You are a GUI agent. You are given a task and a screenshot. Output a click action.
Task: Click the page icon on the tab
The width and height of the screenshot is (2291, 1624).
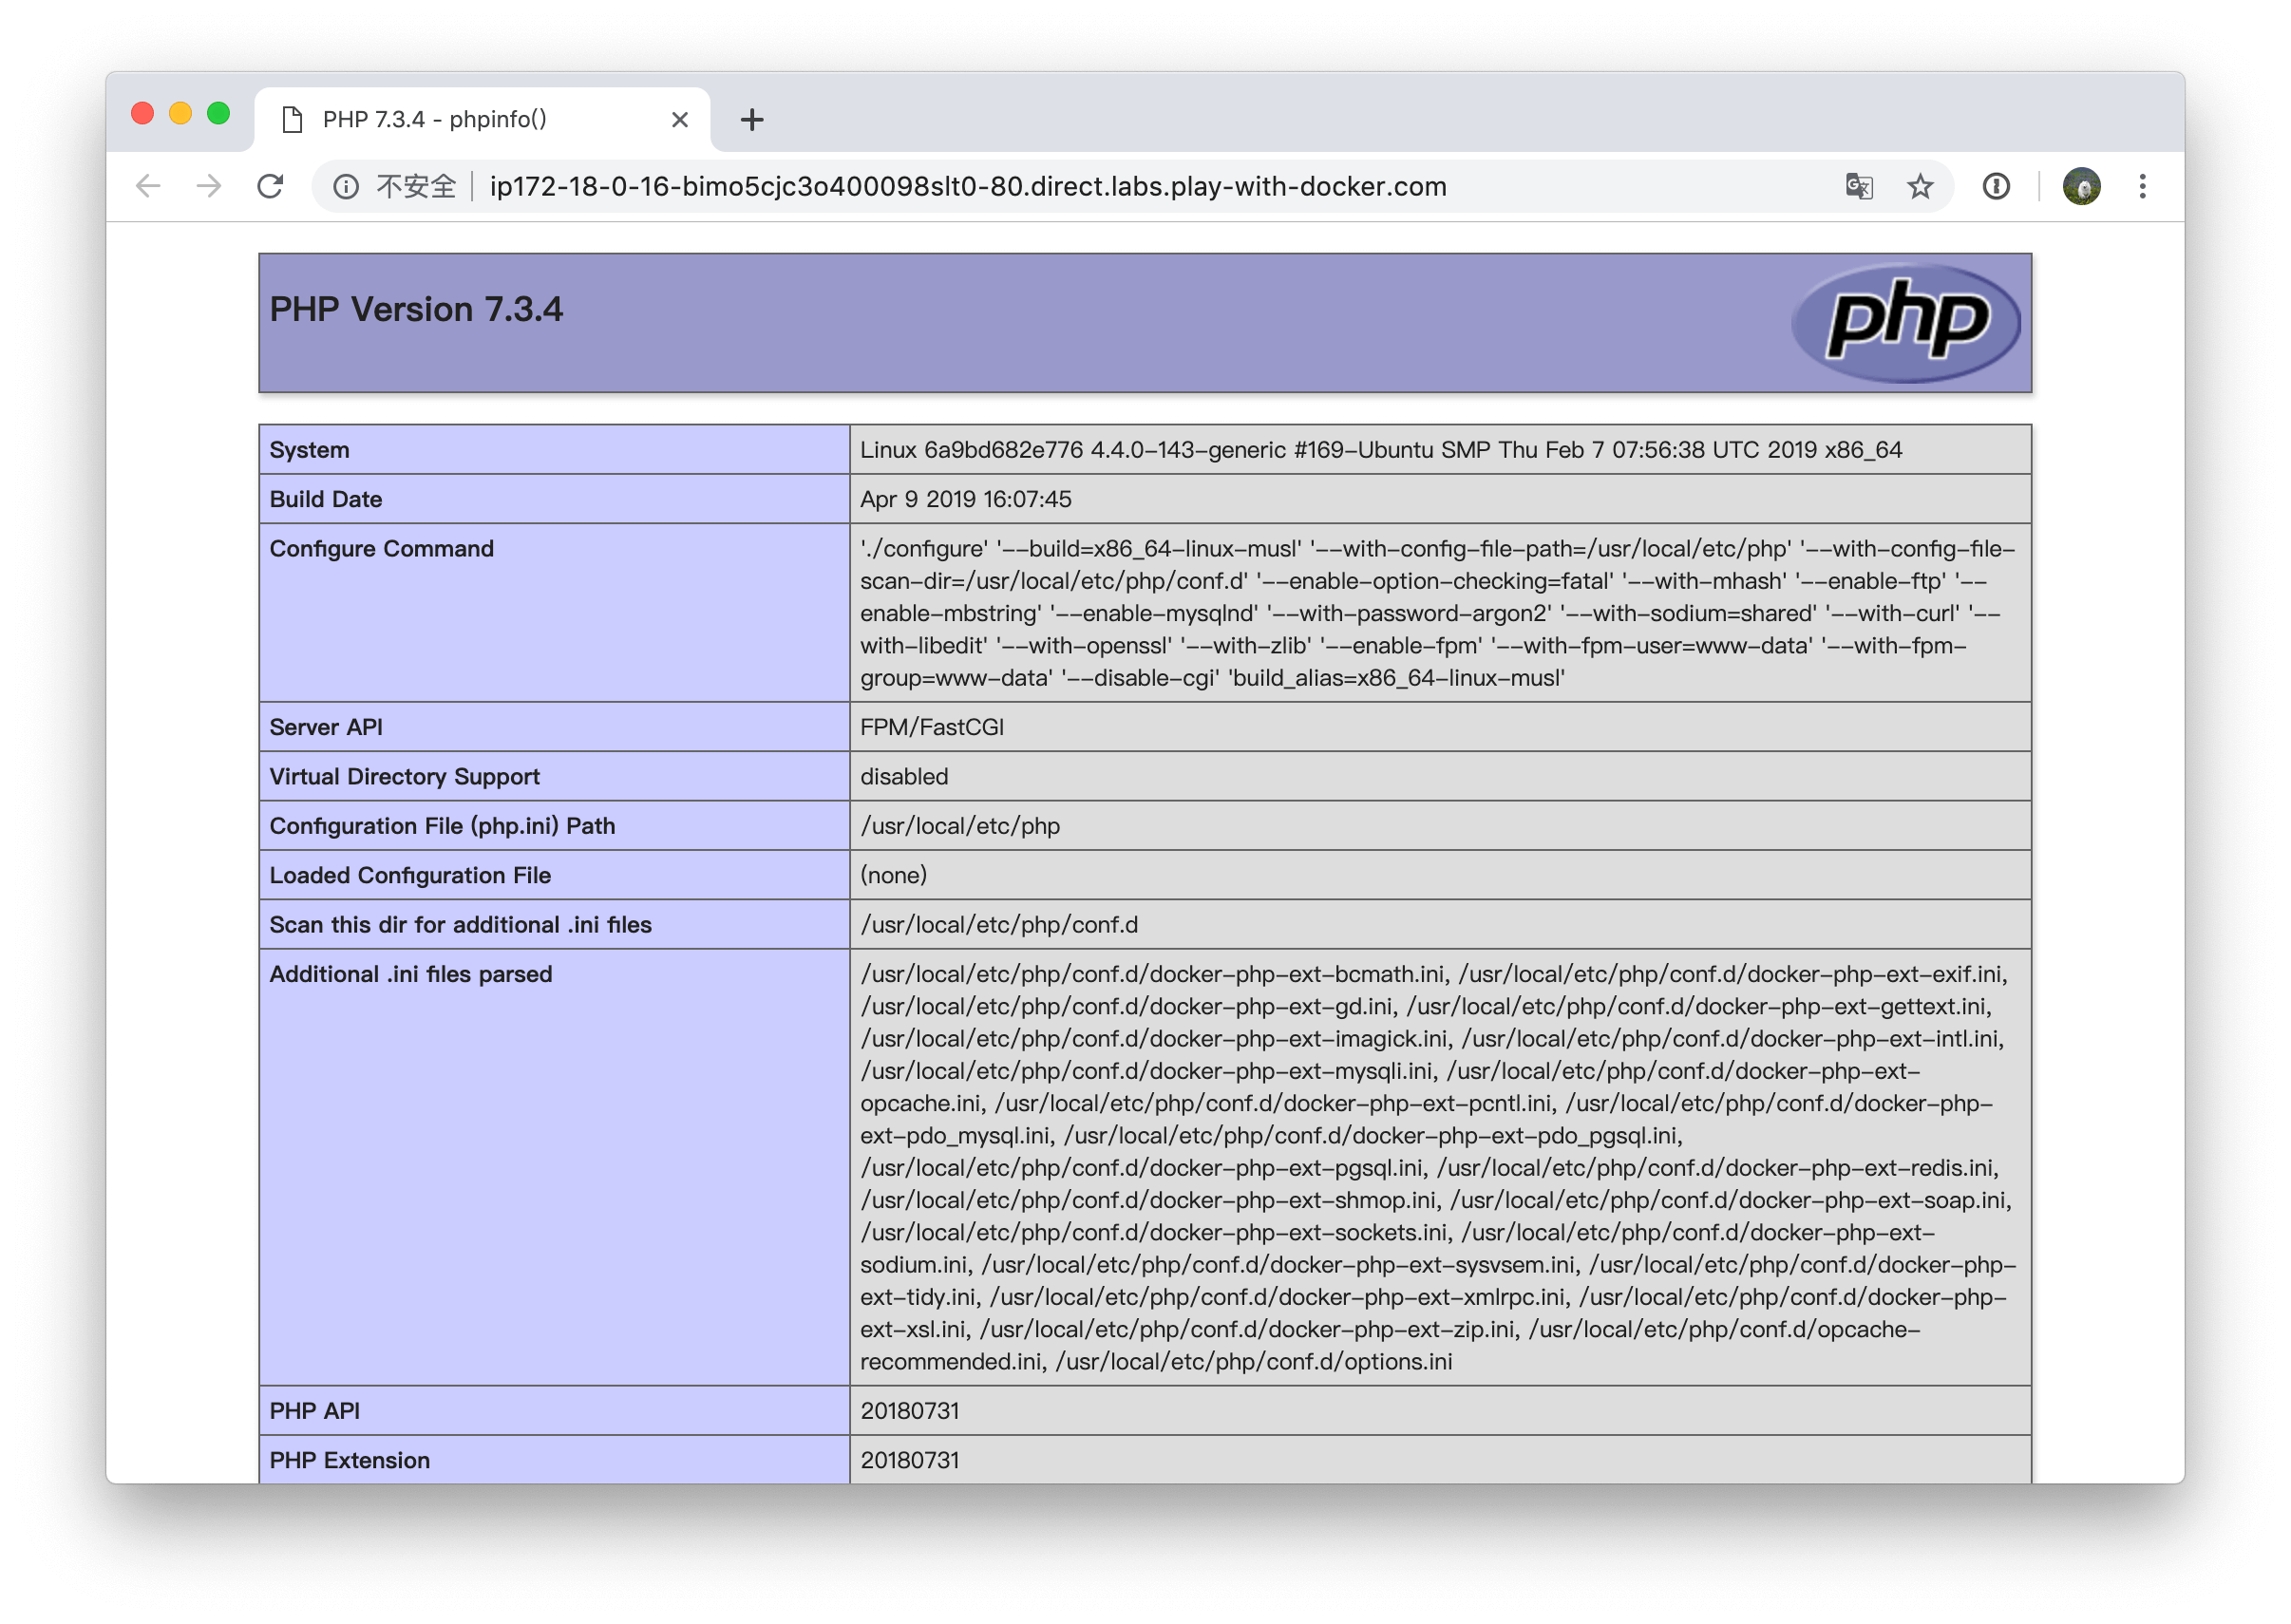click(x=292, y=120)
